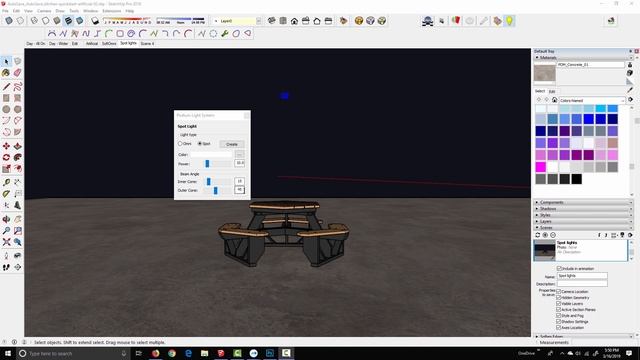Screen dimensions: 640x360
Task: Open the Layer0 layer dropdown
Action: pos(258,21)
